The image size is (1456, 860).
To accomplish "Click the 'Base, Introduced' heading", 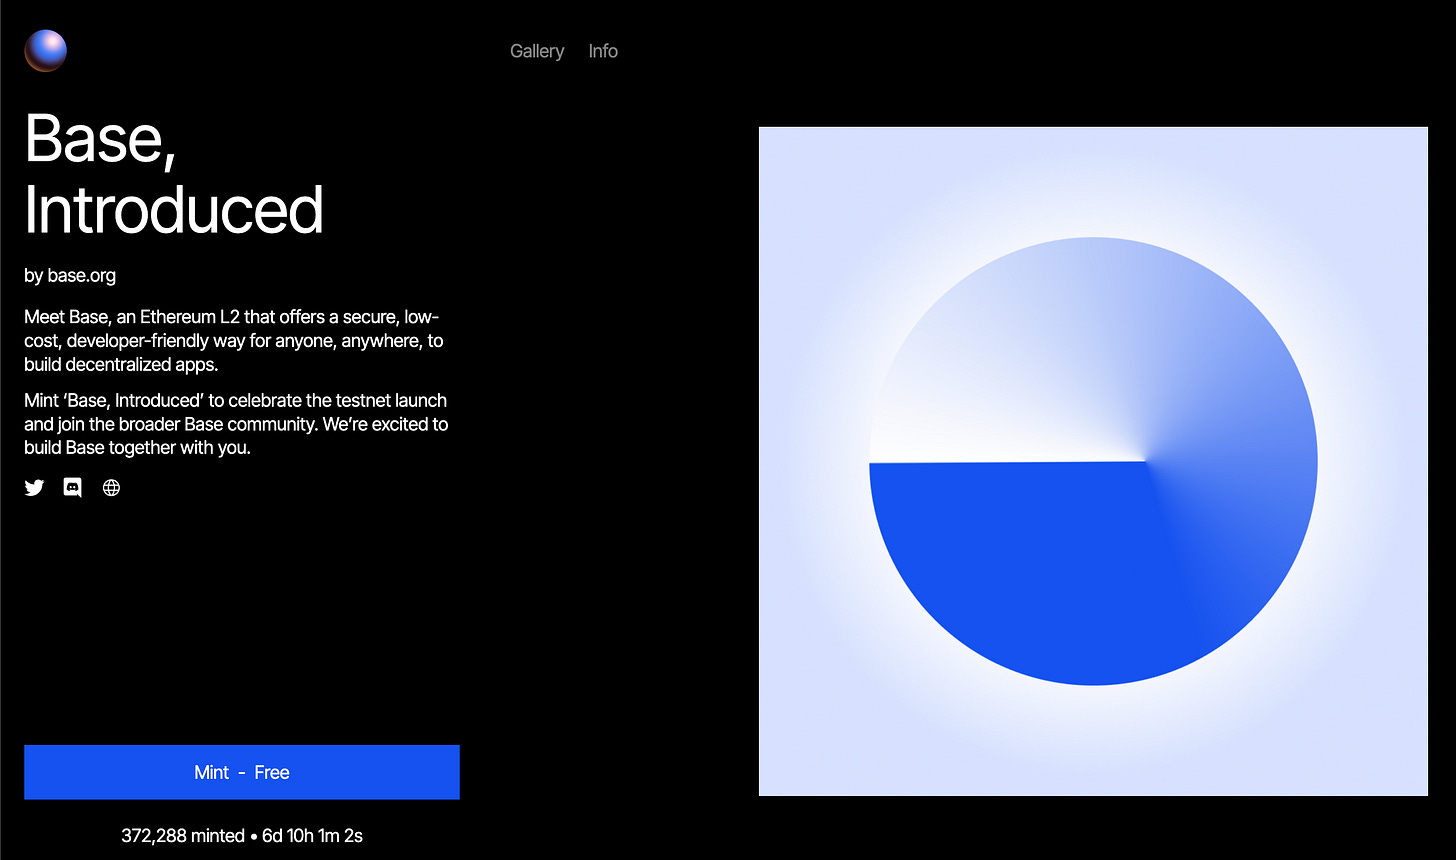I will click(174, 173).
